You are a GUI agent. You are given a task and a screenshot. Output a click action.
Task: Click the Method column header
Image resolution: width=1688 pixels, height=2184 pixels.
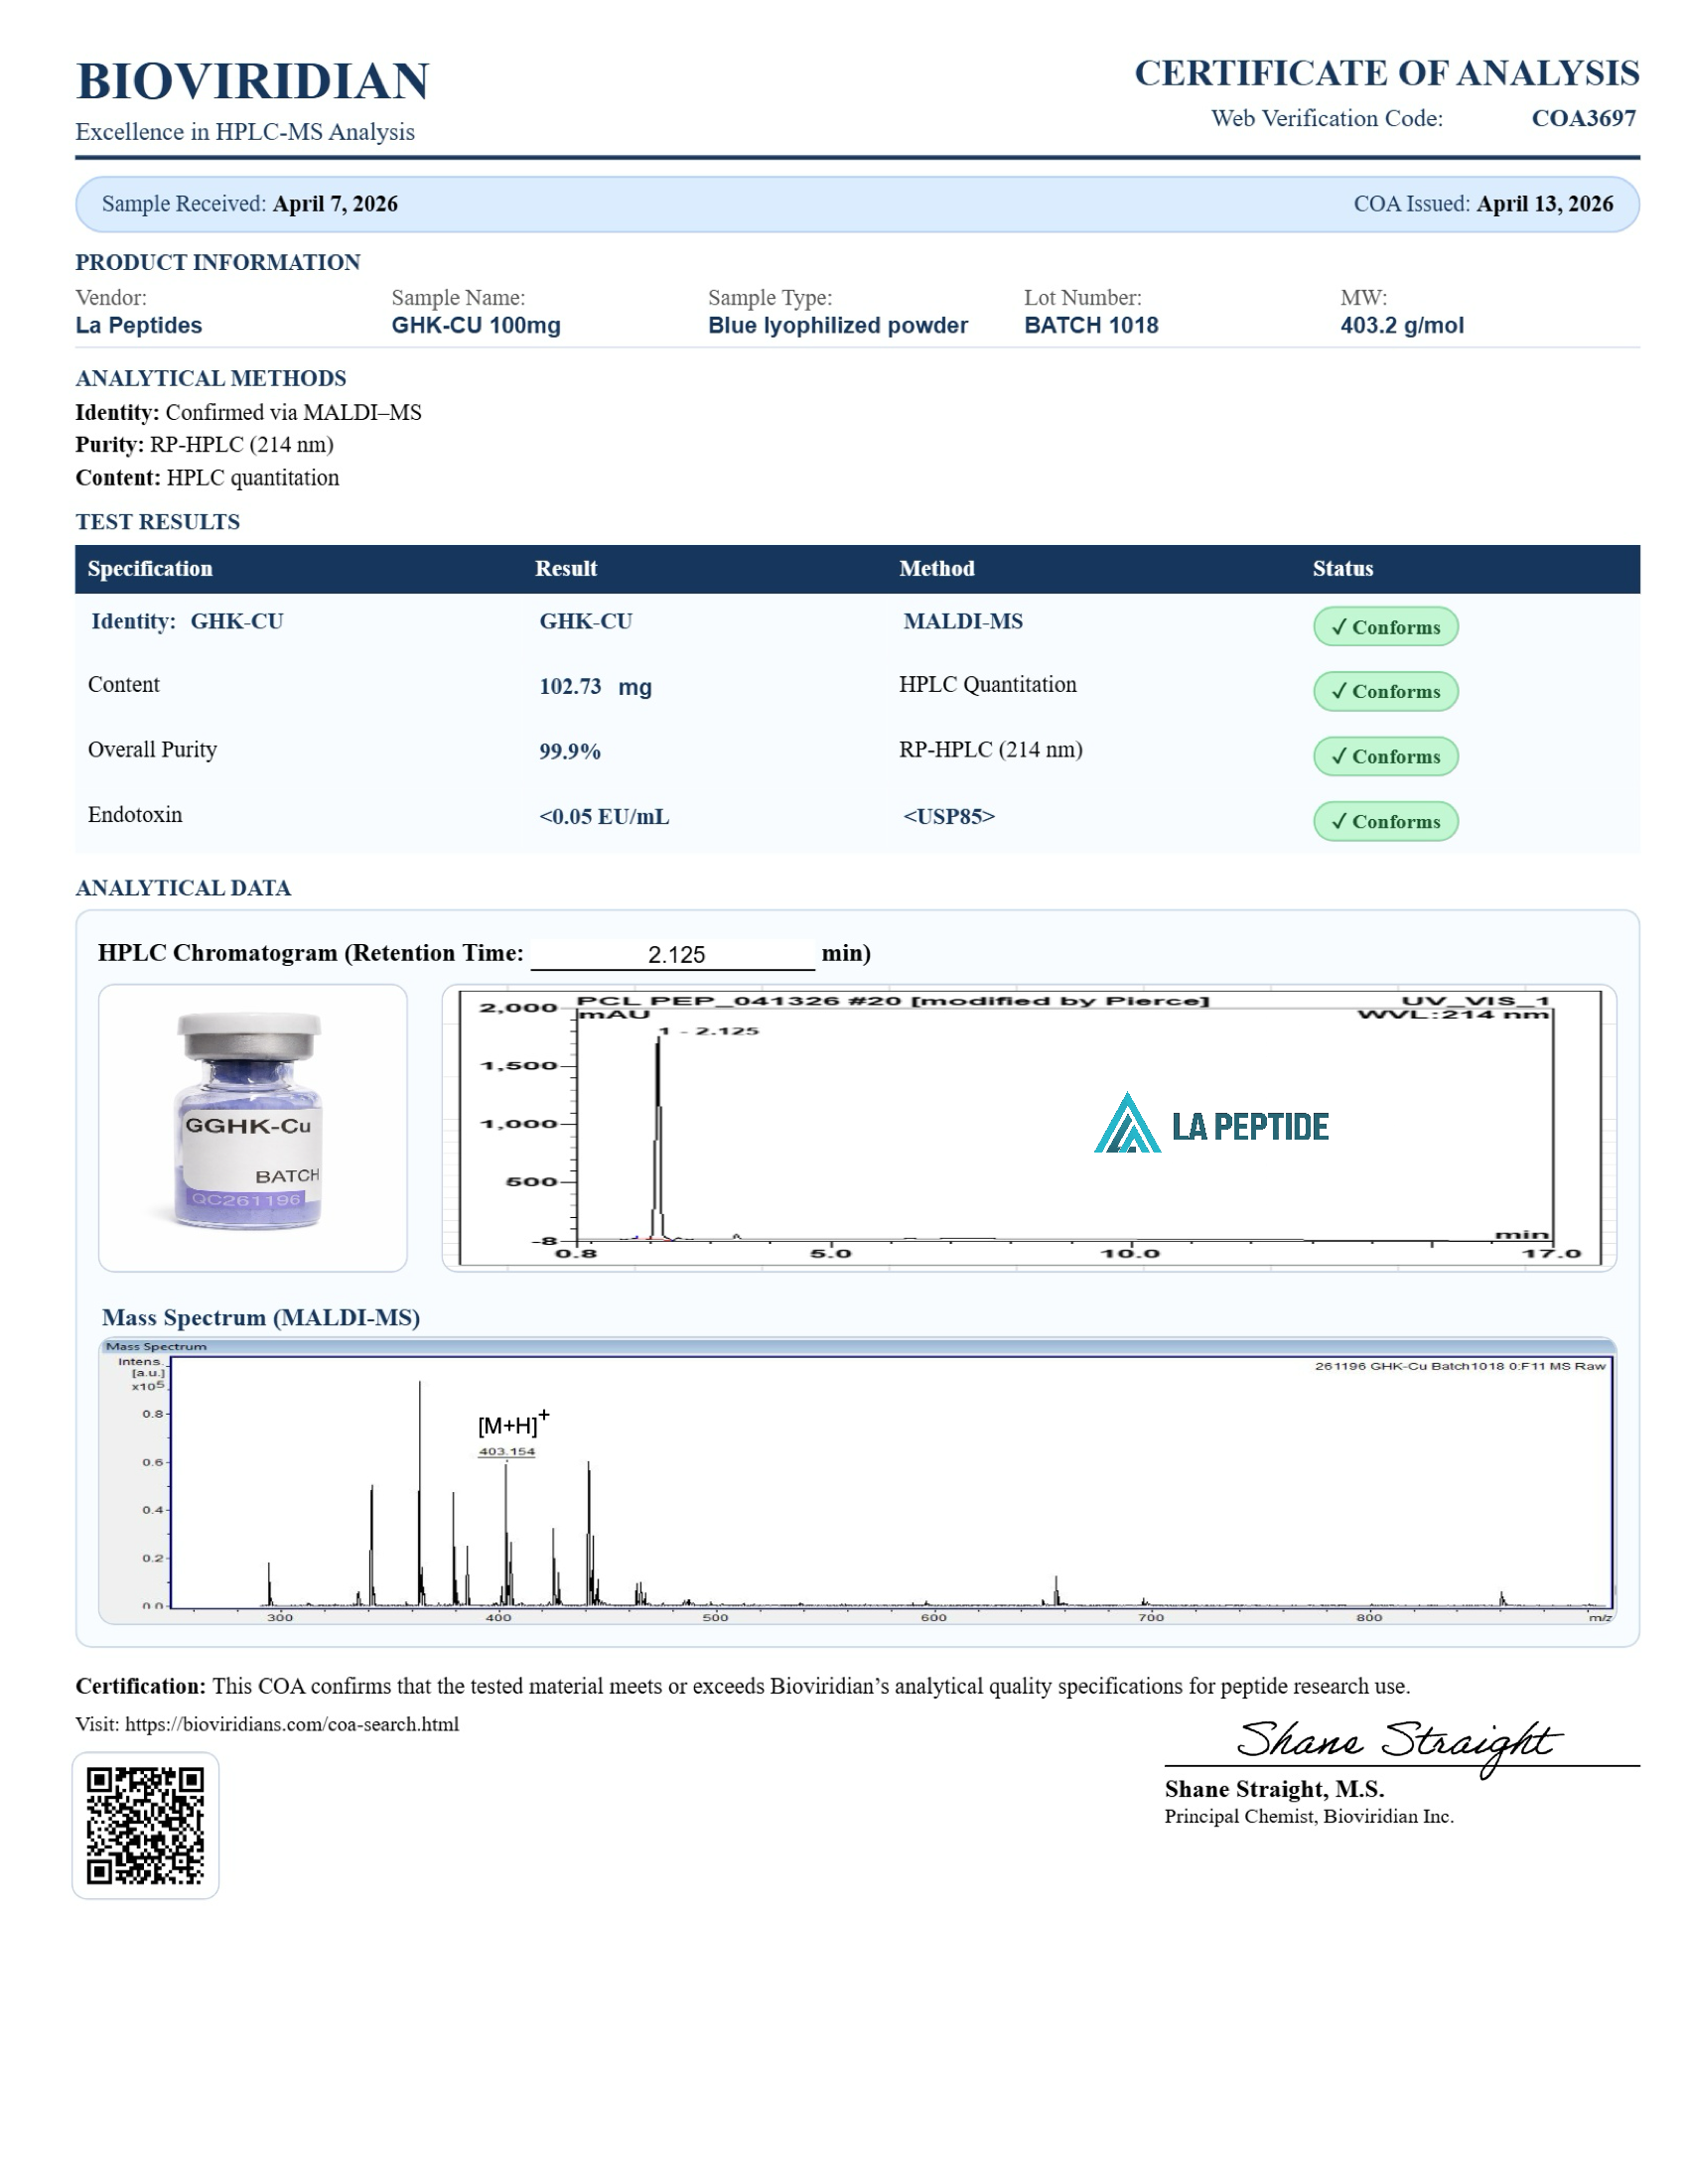click(936, 568)
